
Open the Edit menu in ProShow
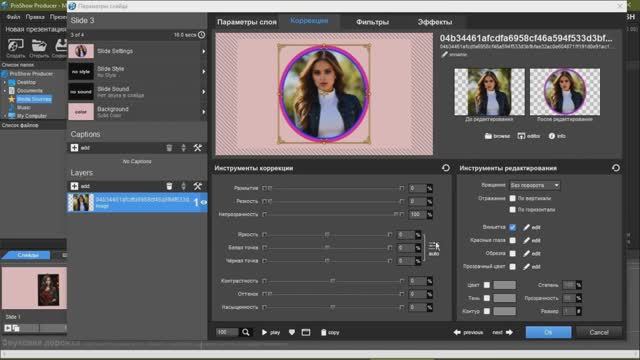click(35, 17)
